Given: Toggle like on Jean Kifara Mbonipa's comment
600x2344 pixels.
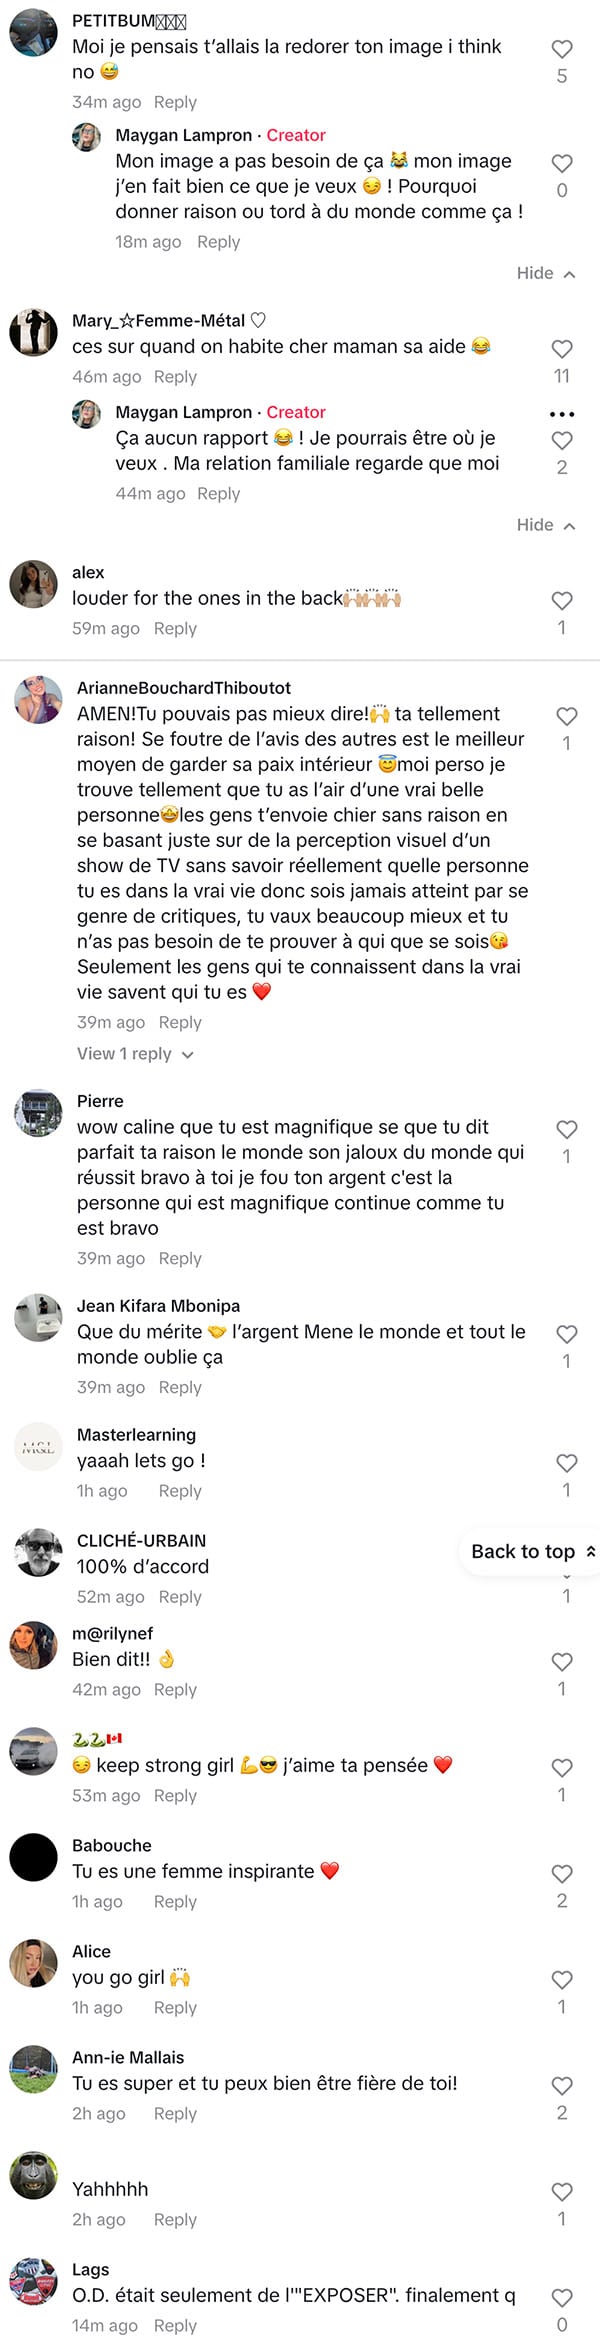Looking at the screenshot, I should 567,1334.
